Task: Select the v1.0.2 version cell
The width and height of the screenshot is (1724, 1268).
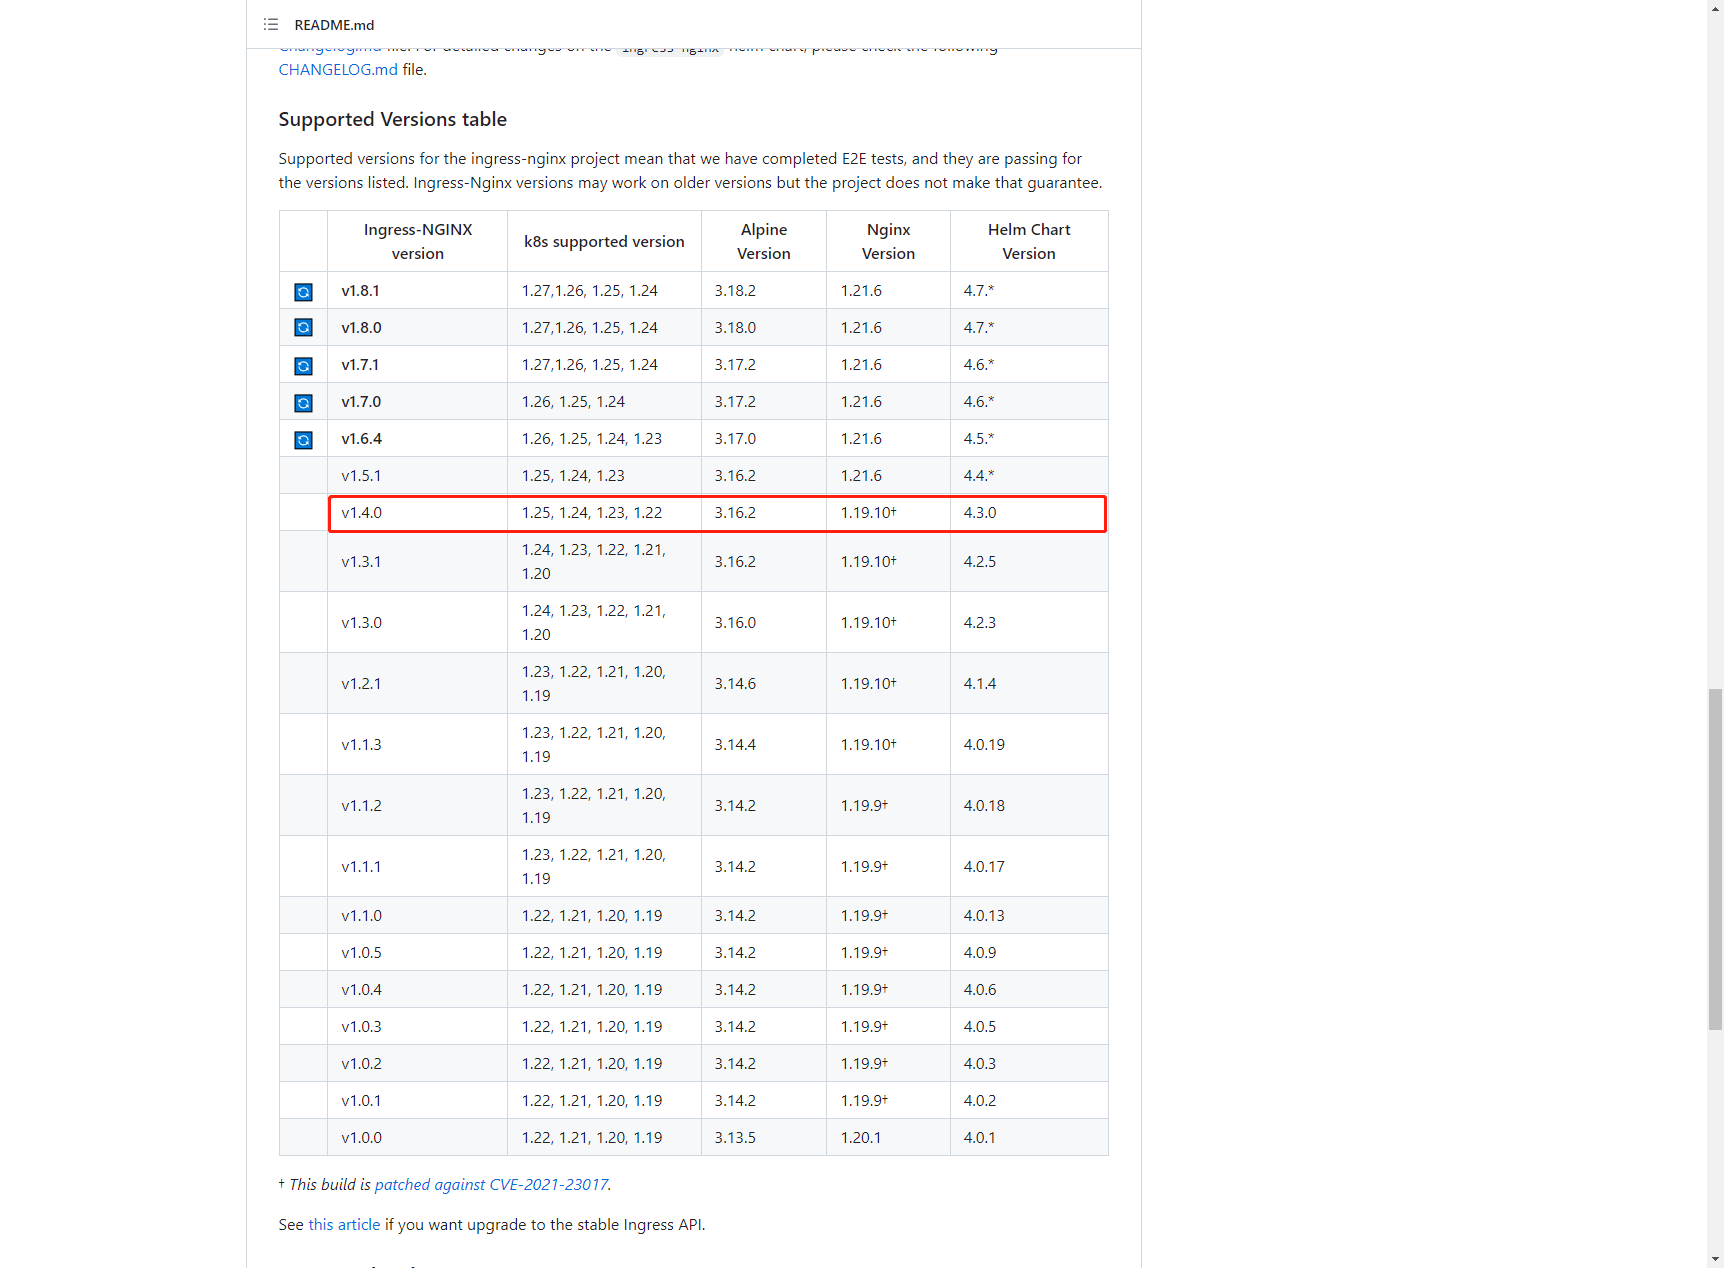Action: 418,1064
